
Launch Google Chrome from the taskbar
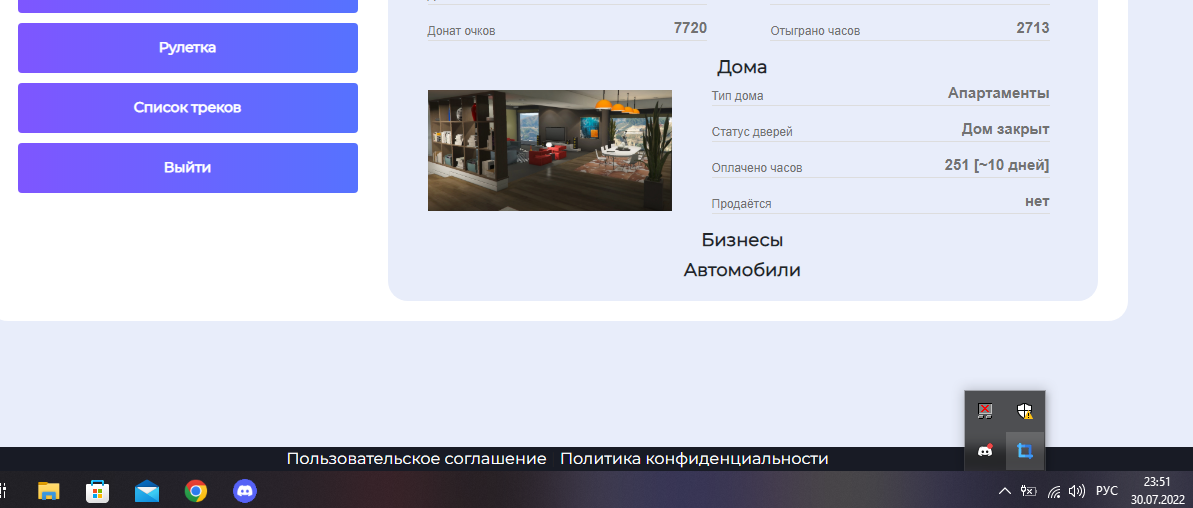[196, 491]
